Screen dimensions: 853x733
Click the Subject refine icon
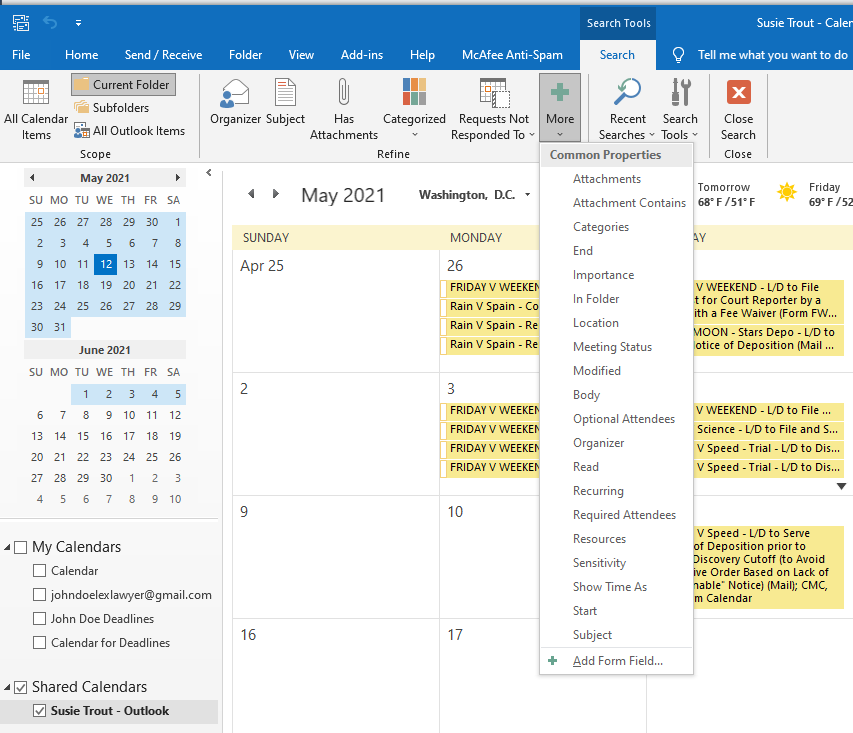[285, 93]
